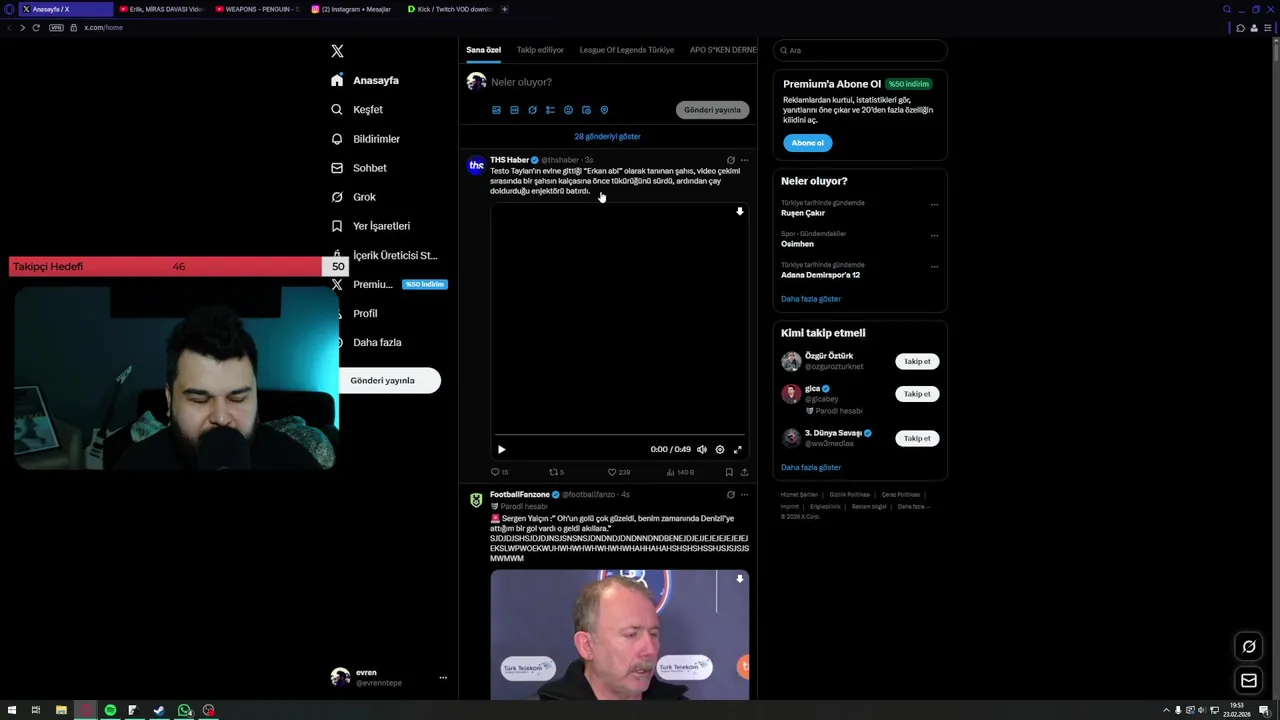This screenshot has width=1280, height=720.
Task: Open more options on FootballFanzone post
Action: (744, 494)
